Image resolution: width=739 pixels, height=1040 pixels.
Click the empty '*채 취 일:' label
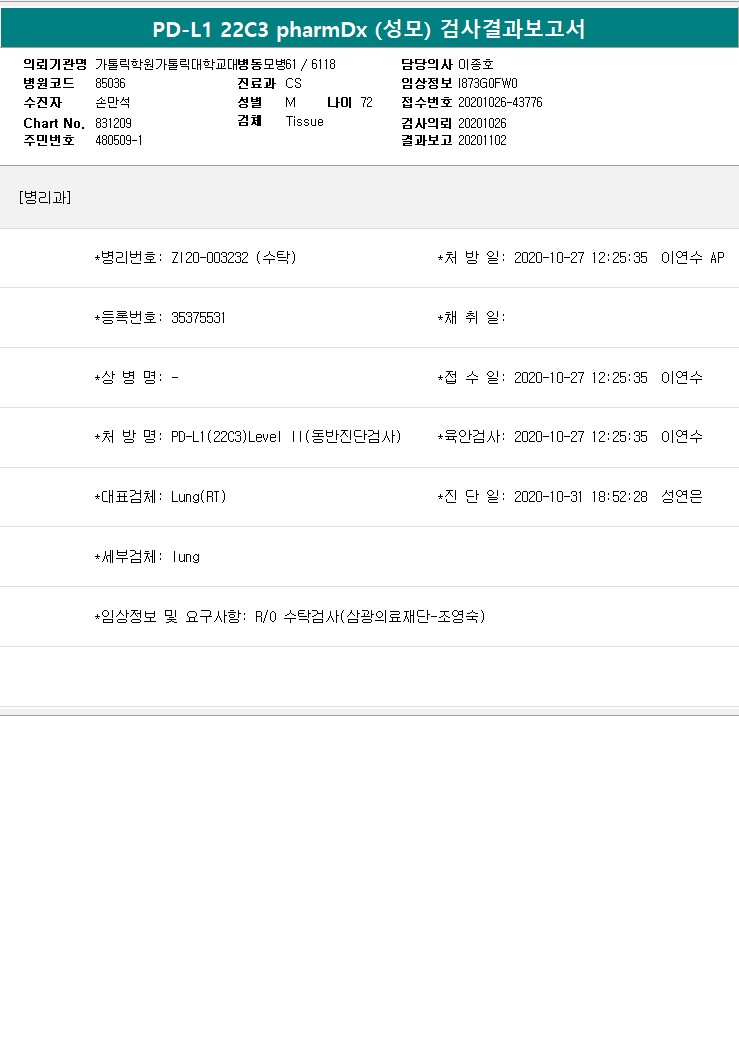pos(471,318)
